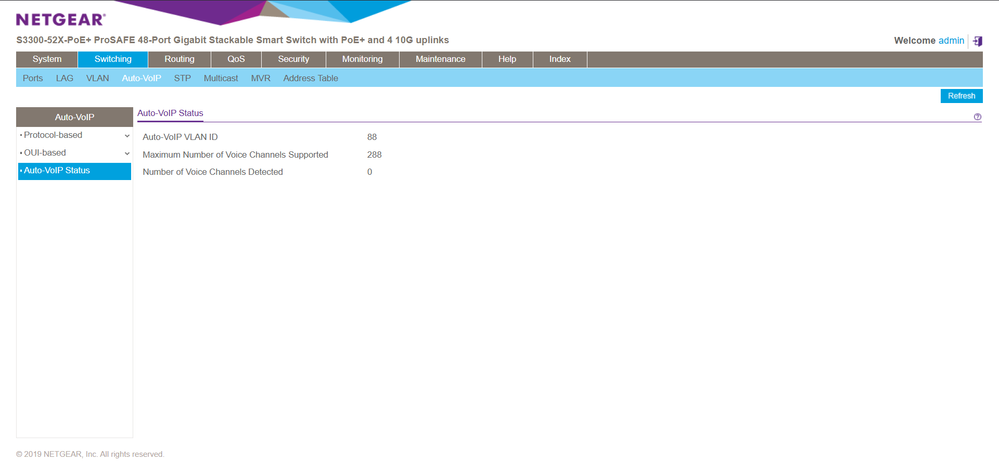Image resolution: width=999 pixels, height=461 pixels.
Task: Go to the VLAN submenu
Action: click(97, 78)
